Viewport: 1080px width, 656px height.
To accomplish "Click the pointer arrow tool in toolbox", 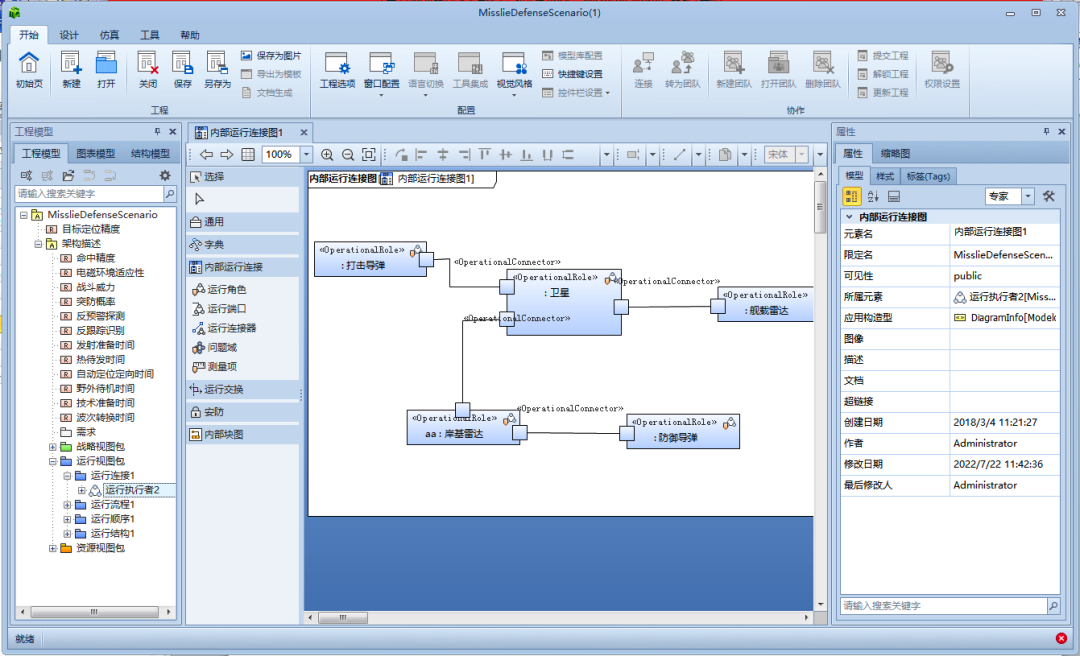I will pos(199,199).
